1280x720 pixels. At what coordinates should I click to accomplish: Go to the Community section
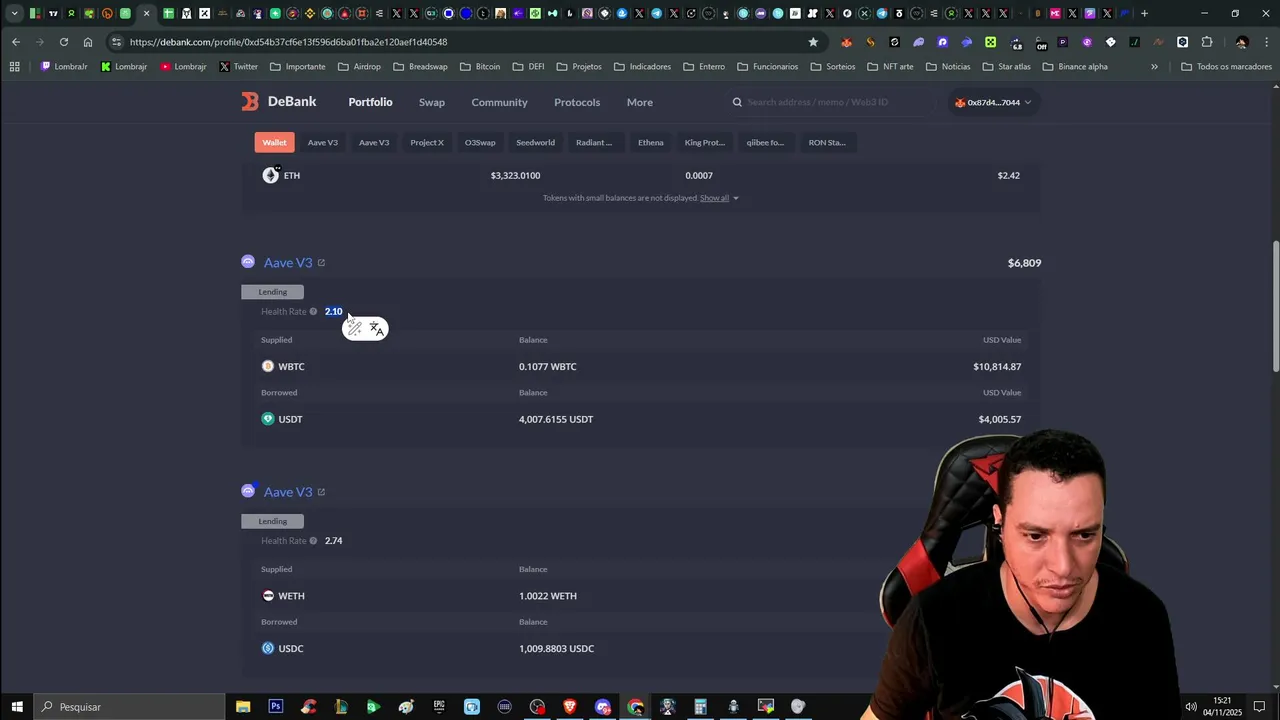(x=499, y=102)
